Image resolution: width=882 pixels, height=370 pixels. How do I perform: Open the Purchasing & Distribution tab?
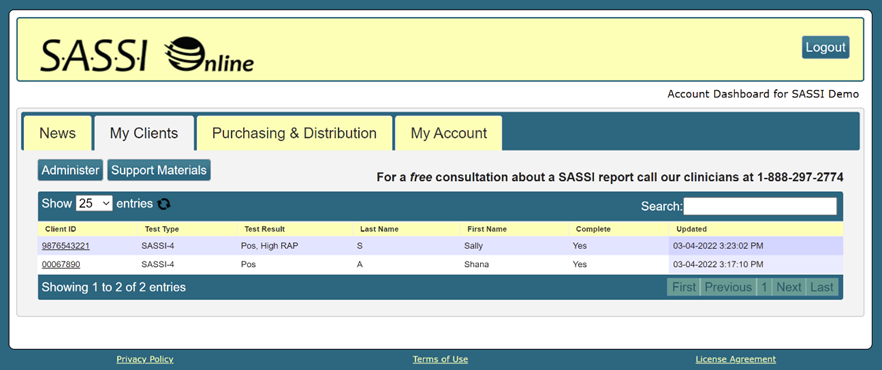click(294, 133)
